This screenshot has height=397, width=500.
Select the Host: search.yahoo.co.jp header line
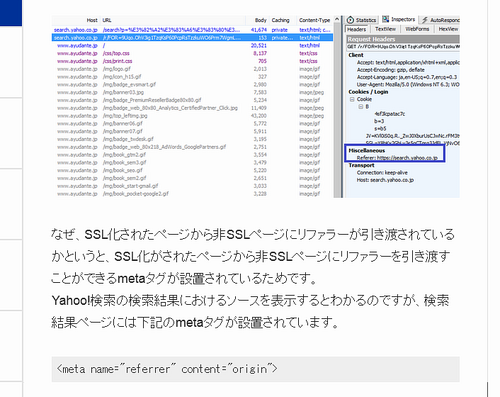[x=385, y=180]
